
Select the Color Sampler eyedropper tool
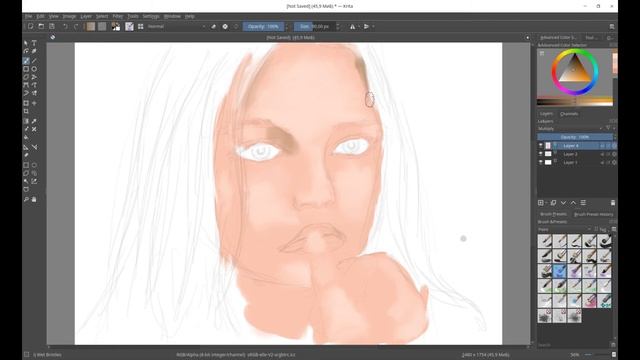point(34,121)
